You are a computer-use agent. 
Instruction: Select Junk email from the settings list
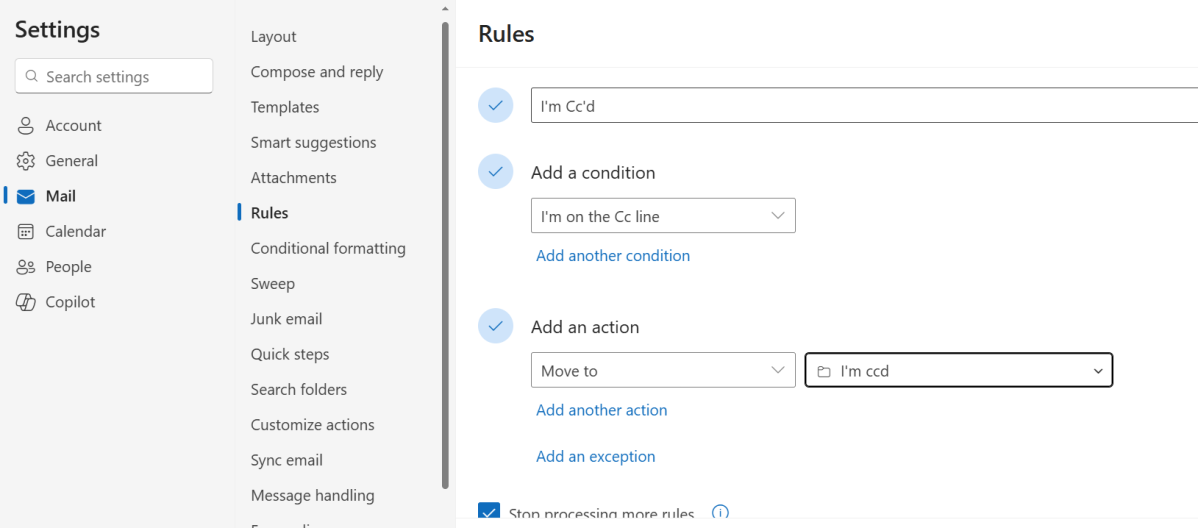coord(286,319)
